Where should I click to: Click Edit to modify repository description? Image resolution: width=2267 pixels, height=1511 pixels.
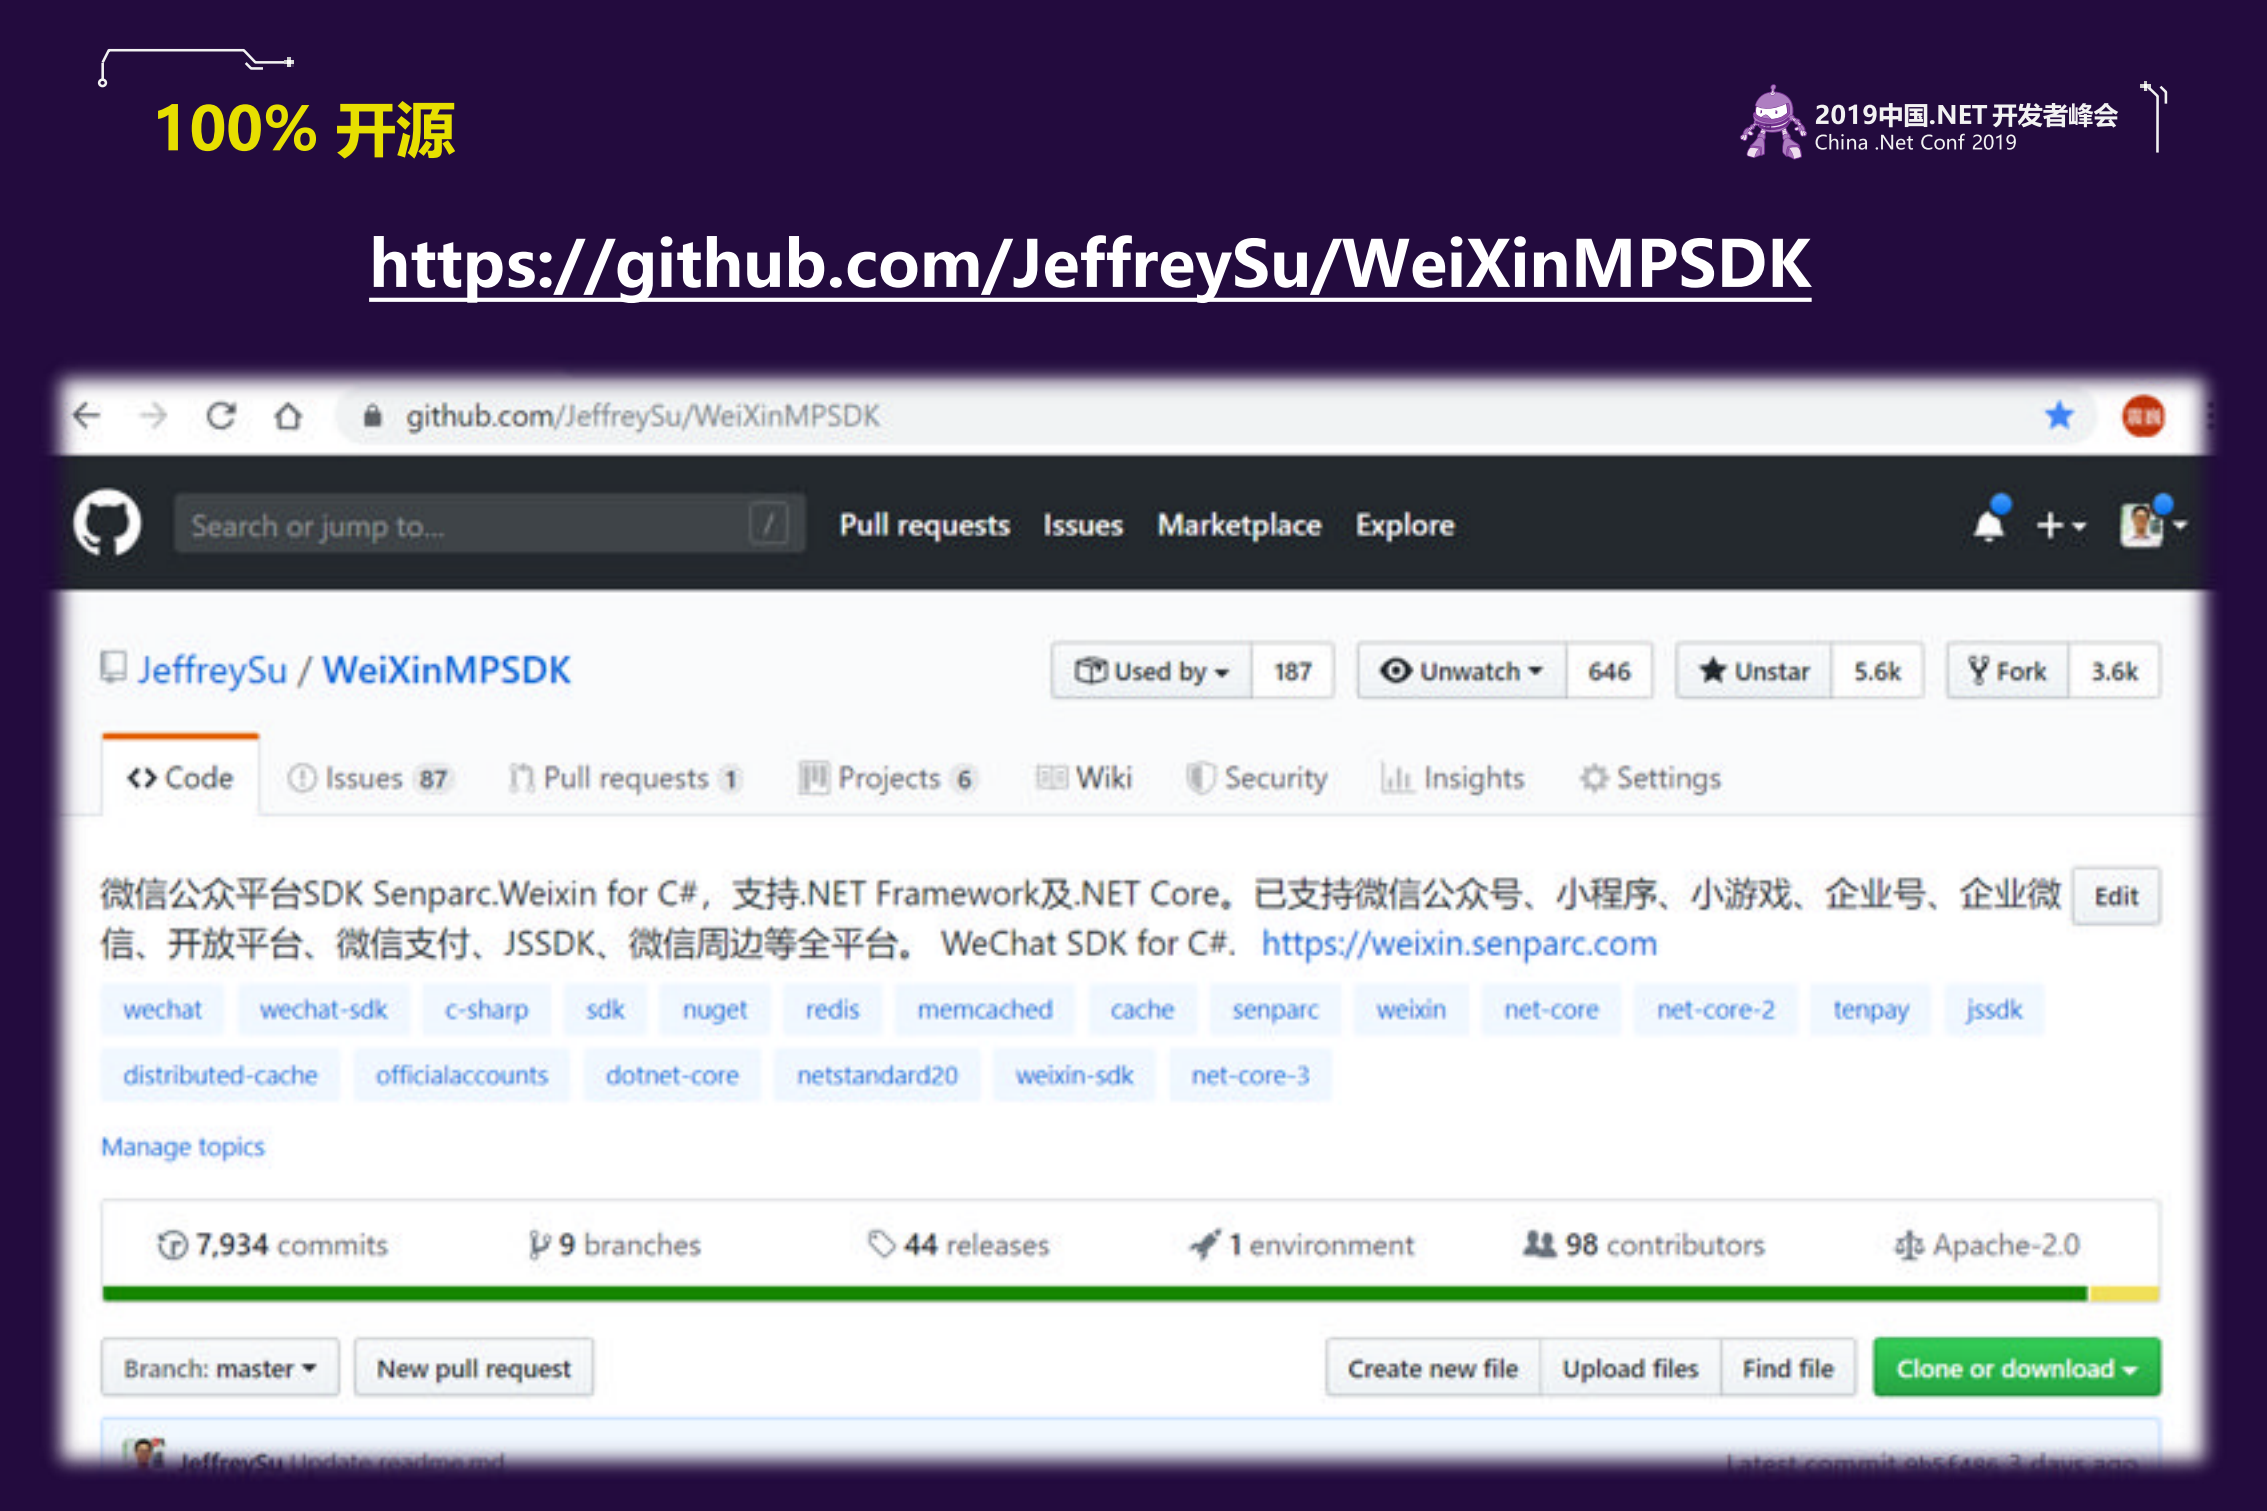(x=2116, y=896)
